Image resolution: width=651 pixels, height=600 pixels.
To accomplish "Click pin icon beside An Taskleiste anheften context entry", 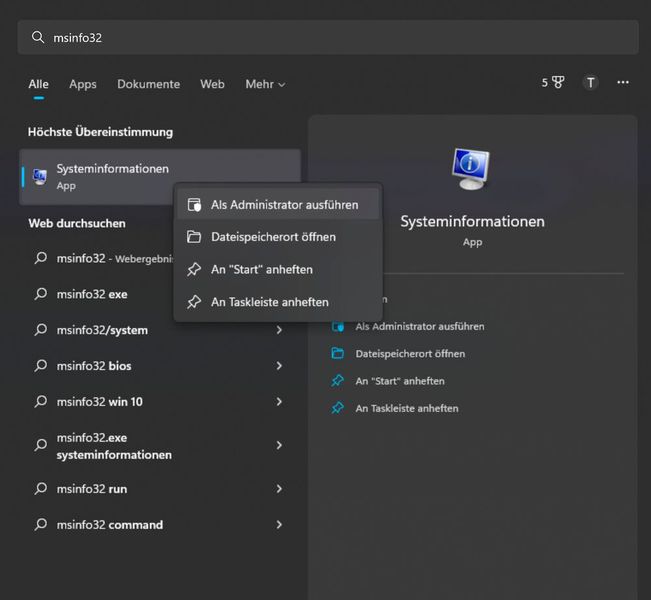I will 194,302.
